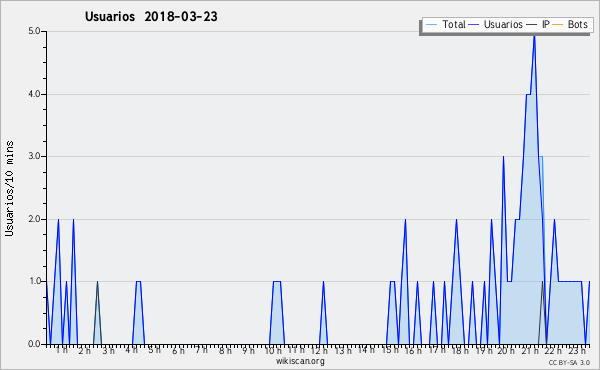Image resolution: width=600 pixels, height=370 pixels.
Task: Click the Bots legend entry
Action: pos(570,24)
